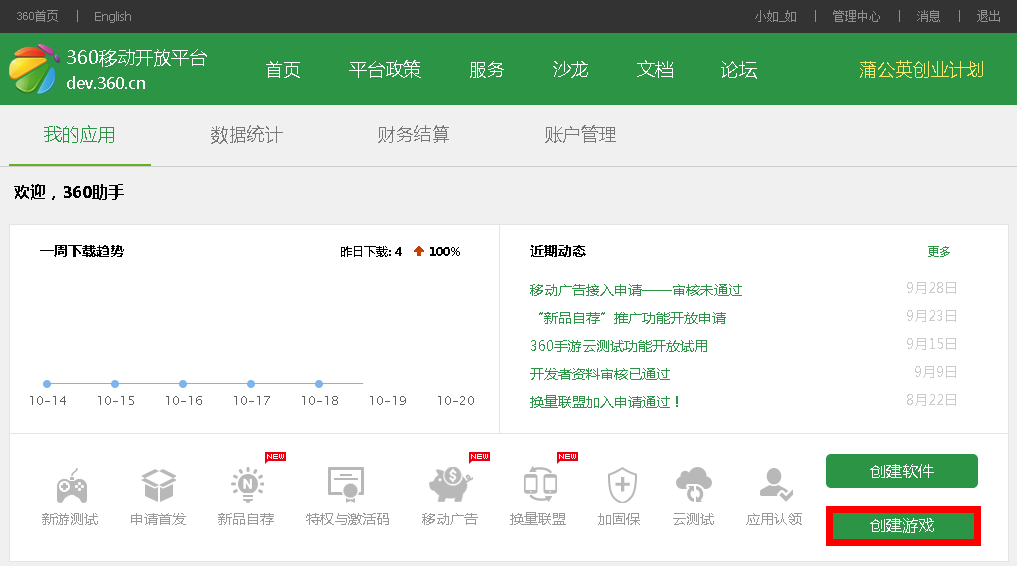Click the 创建软件 button
This screenshot has height=566, width=1017.
coord(902,471)
